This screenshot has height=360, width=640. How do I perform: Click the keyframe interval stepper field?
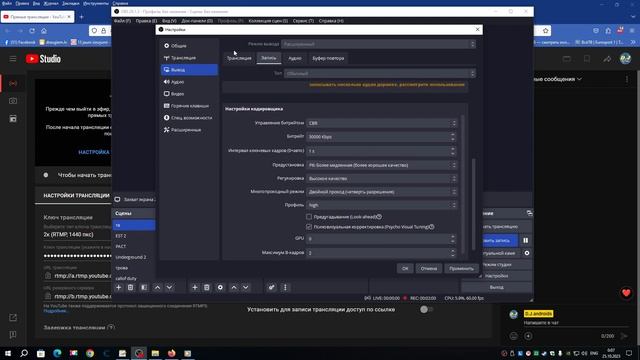[381, 151]
